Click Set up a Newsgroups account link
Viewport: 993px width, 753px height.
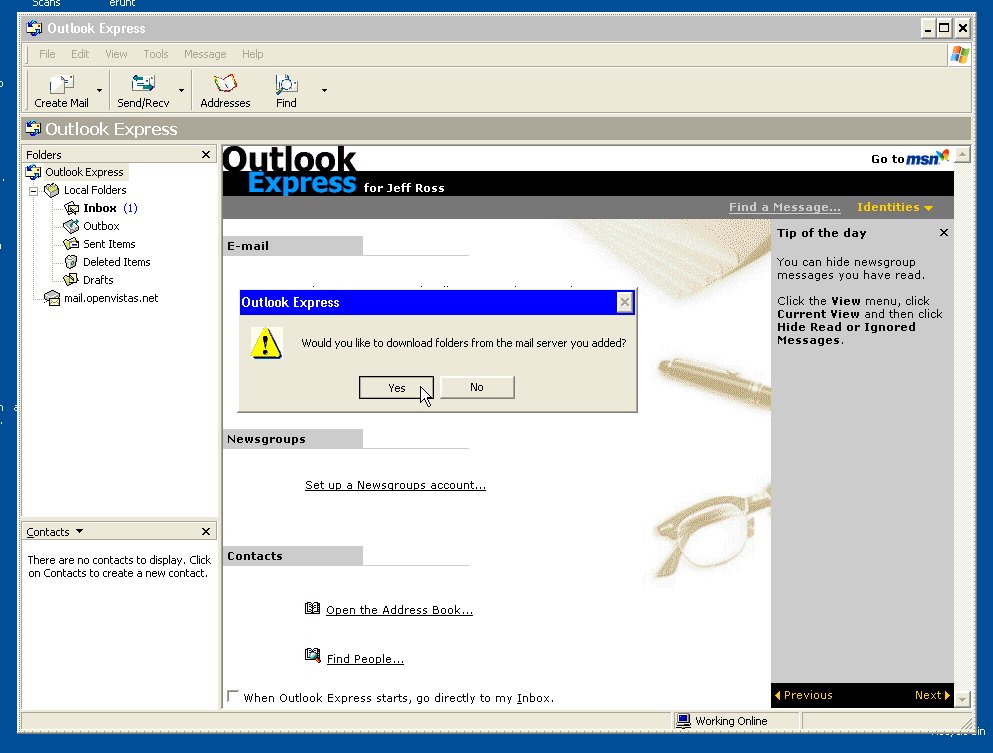tap(395, 485)
